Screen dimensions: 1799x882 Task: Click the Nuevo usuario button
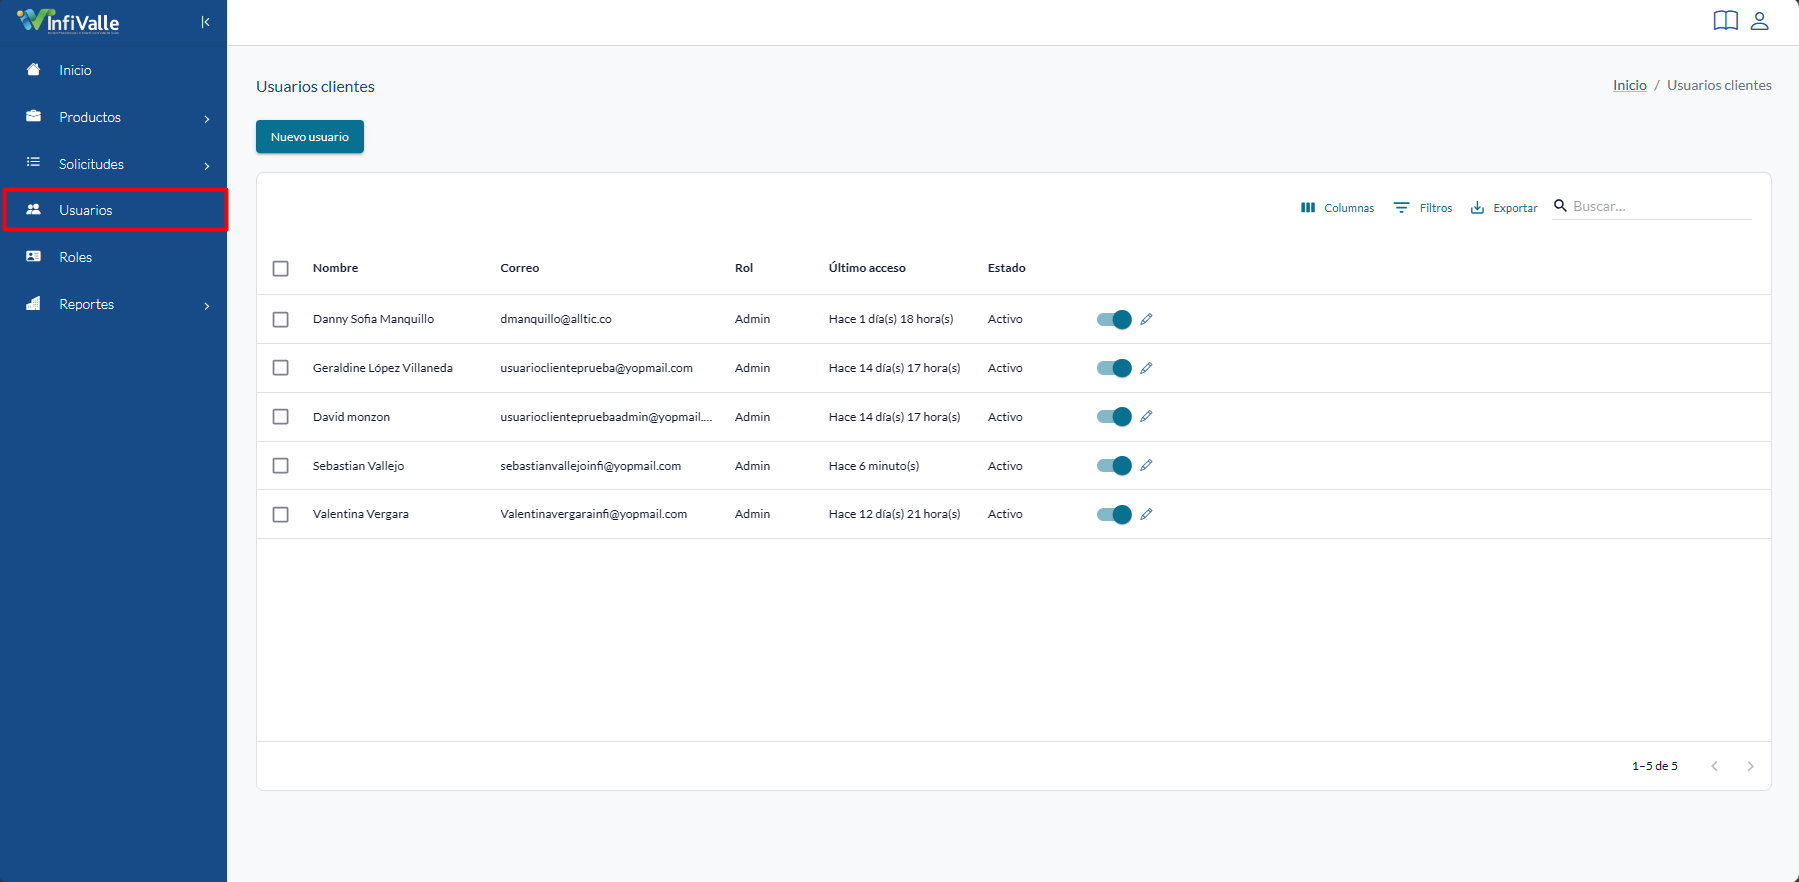(x=310, y=137)
